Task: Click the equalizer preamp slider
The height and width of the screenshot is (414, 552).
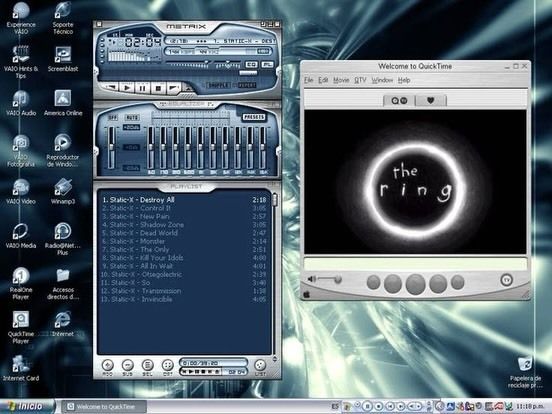Action: 111,147
